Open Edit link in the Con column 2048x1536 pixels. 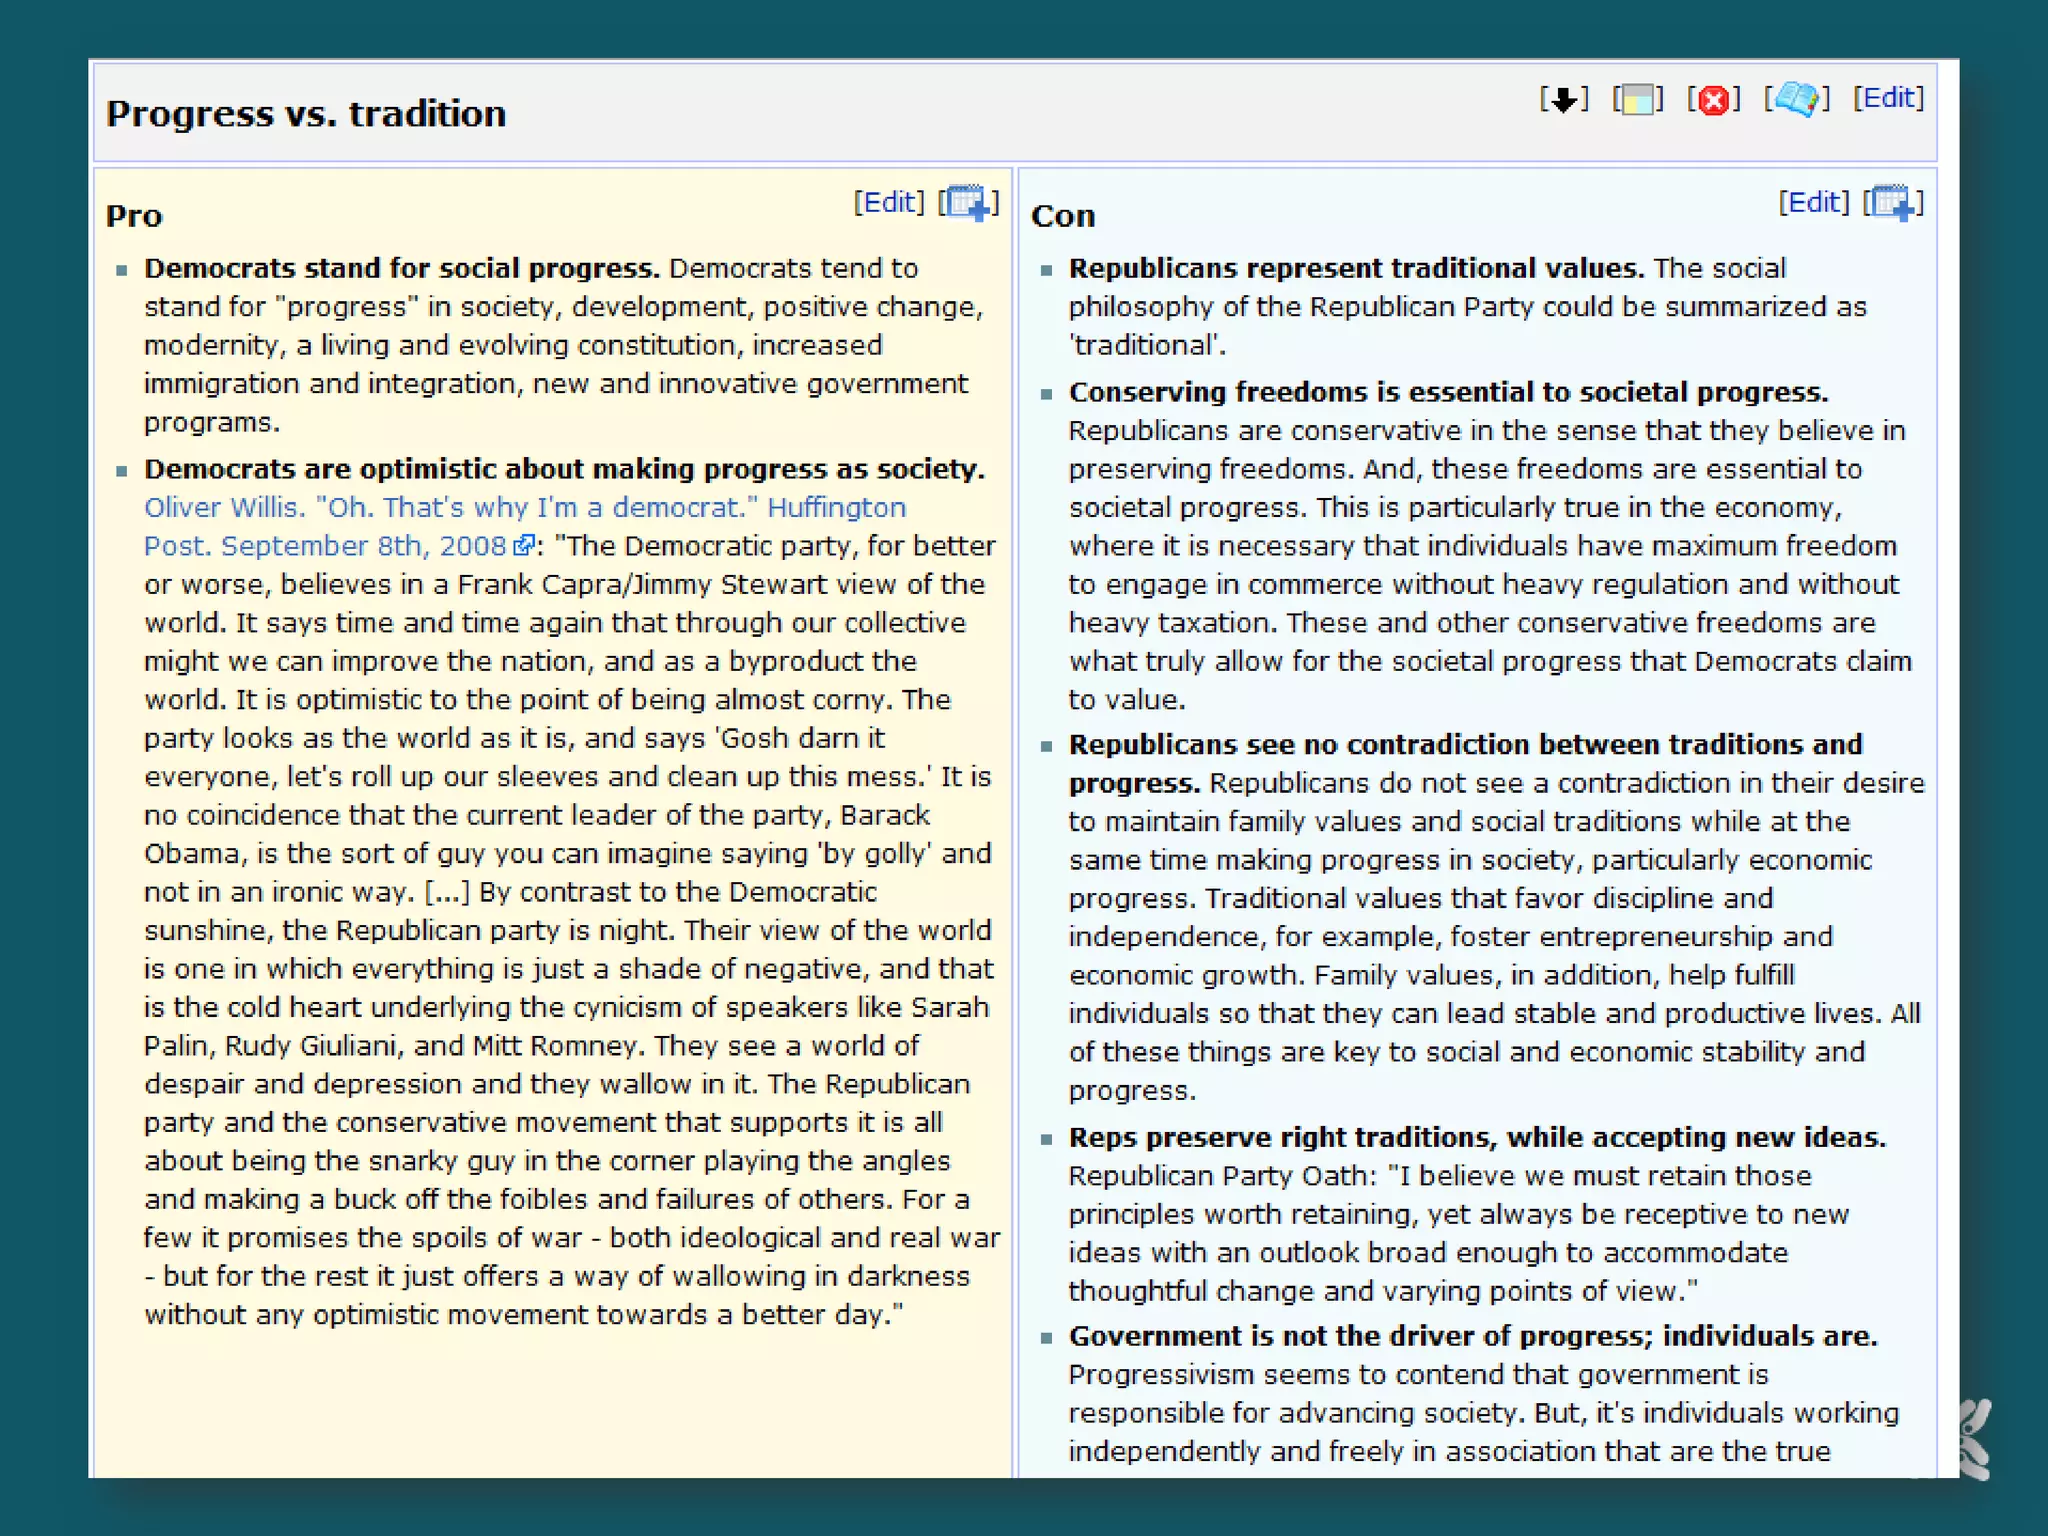1813,202
